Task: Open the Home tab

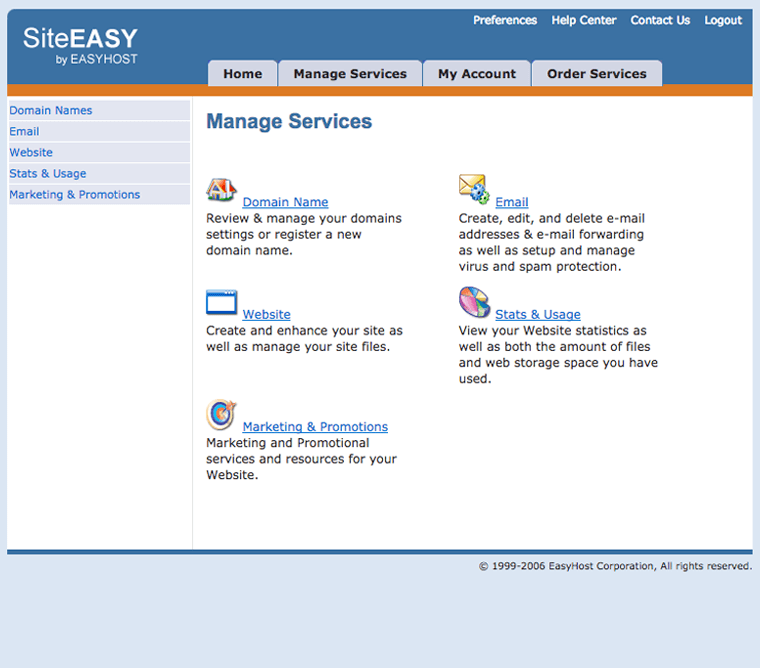Action: tap(242, 74)
